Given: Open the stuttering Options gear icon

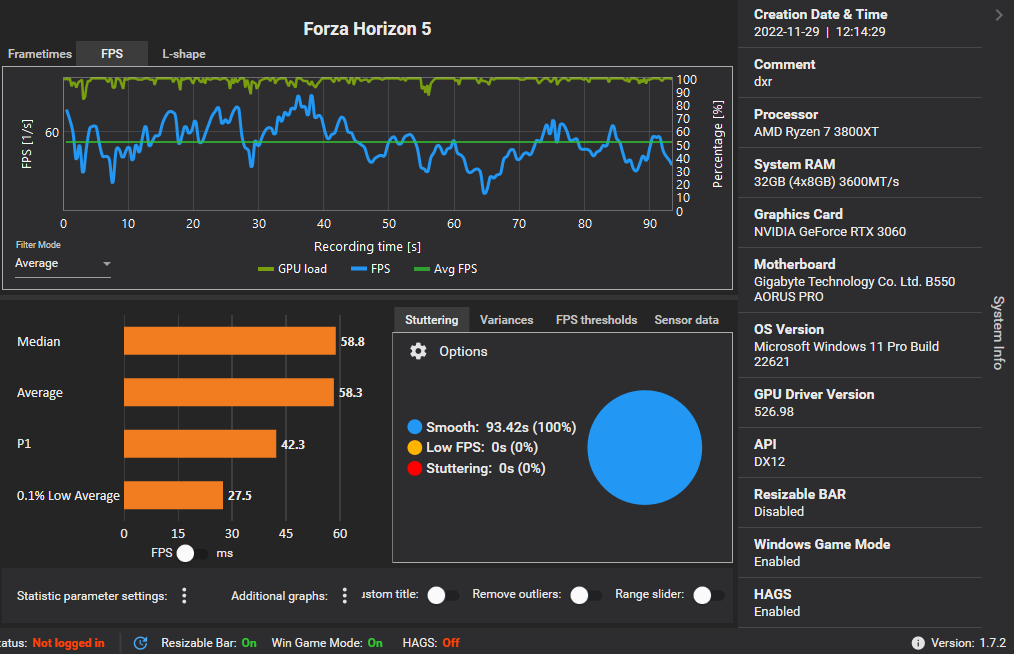Looking at the screenshot, I should [x=418, y=351].
